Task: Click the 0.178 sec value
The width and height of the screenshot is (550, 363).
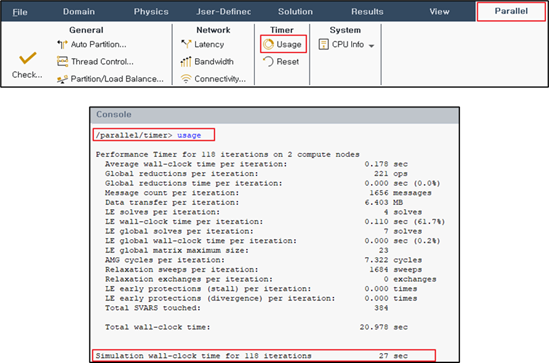Action: [x=386, y=164]
